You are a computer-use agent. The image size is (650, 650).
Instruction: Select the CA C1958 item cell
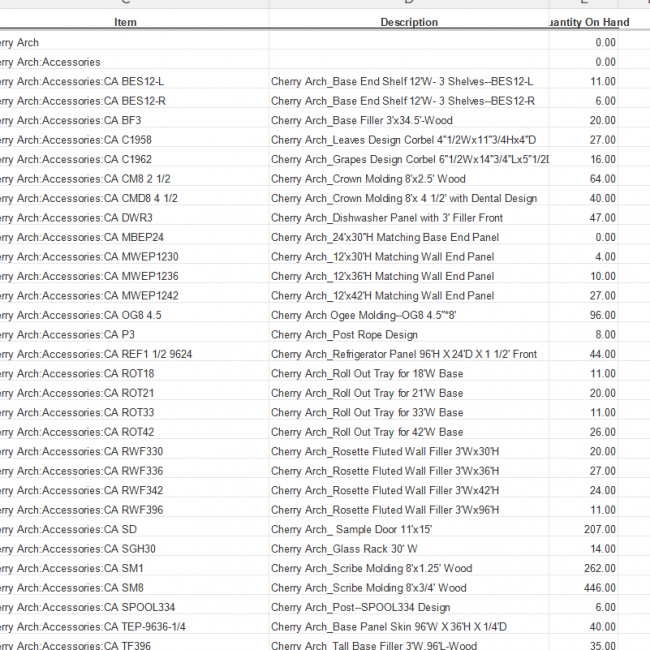click(134, 140)
